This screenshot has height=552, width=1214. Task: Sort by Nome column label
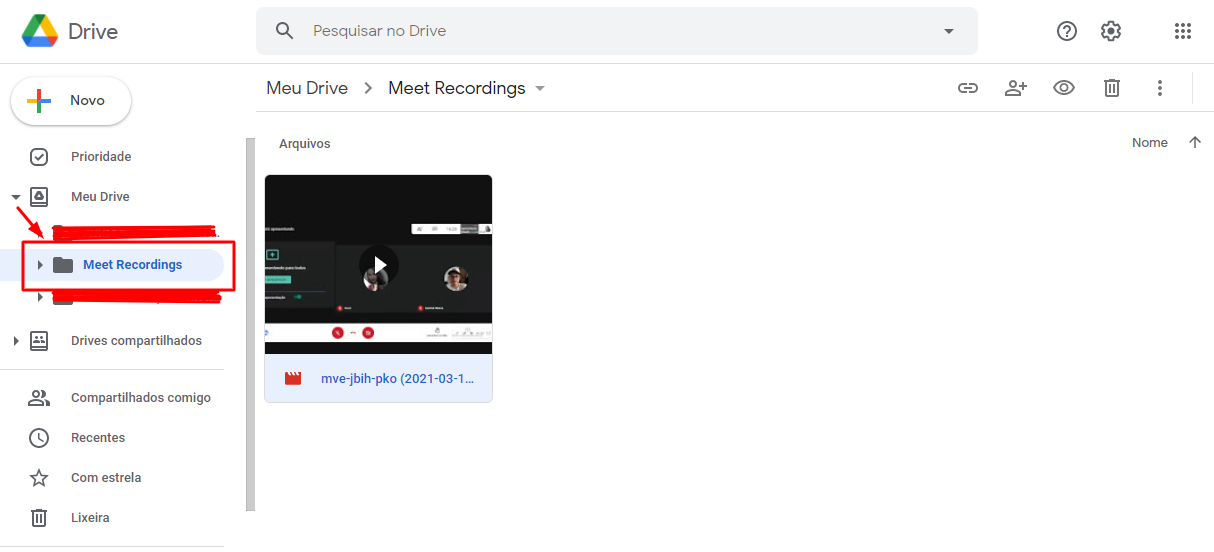tap(1150, 143)
